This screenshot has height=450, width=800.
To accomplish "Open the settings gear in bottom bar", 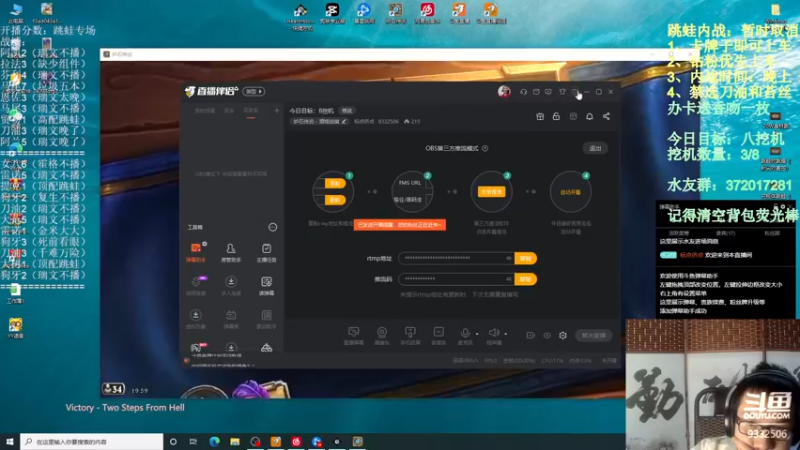I will [x=563, y=335].
